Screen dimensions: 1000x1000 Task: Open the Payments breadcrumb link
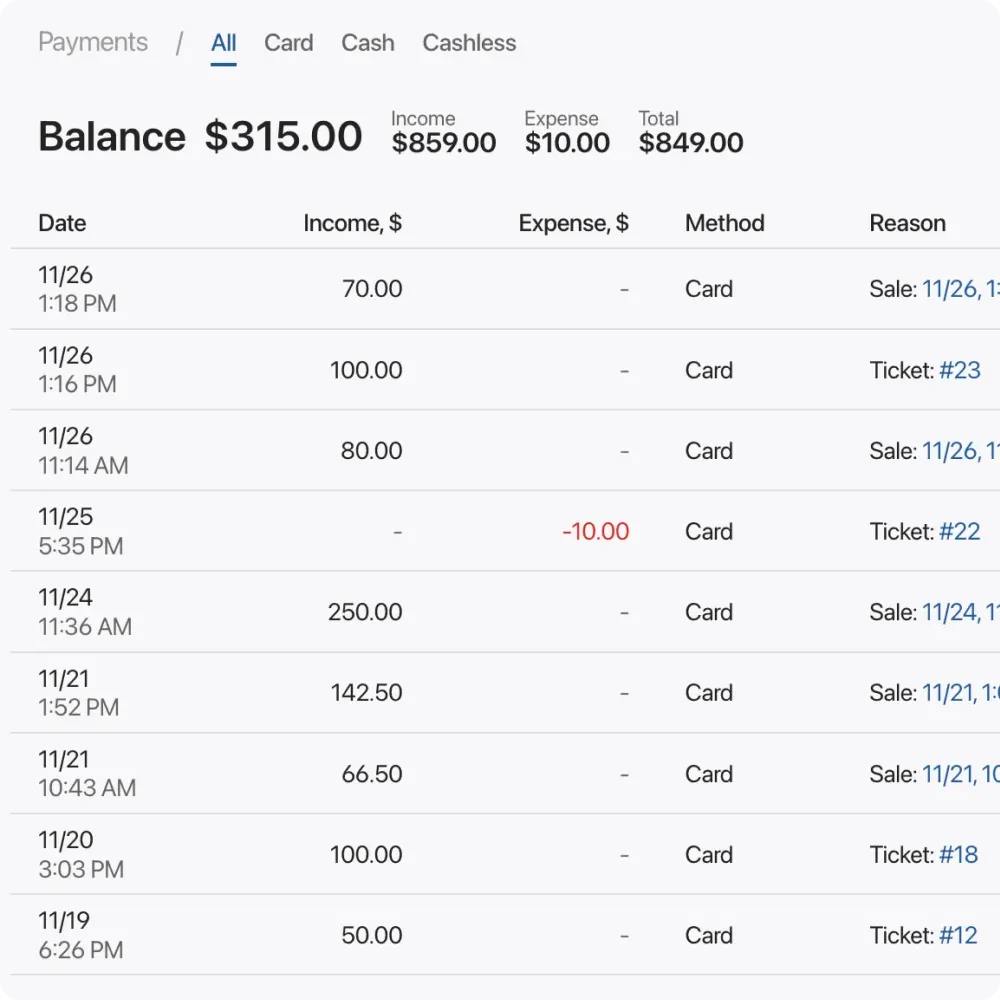point(92,42)
